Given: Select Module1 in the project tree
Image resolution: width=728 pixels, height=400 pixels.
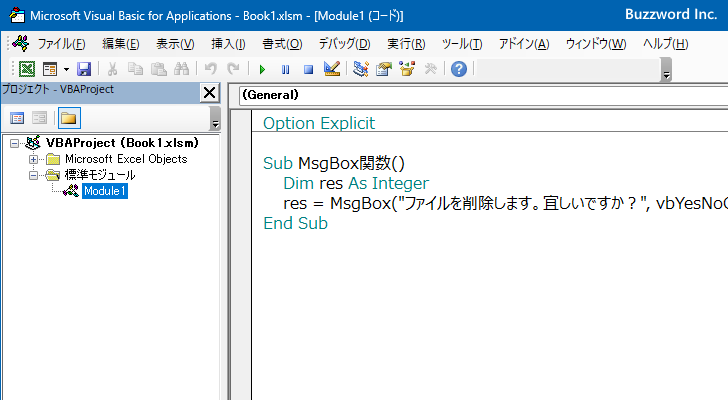Looking at the screenshot, I should 105,191.
